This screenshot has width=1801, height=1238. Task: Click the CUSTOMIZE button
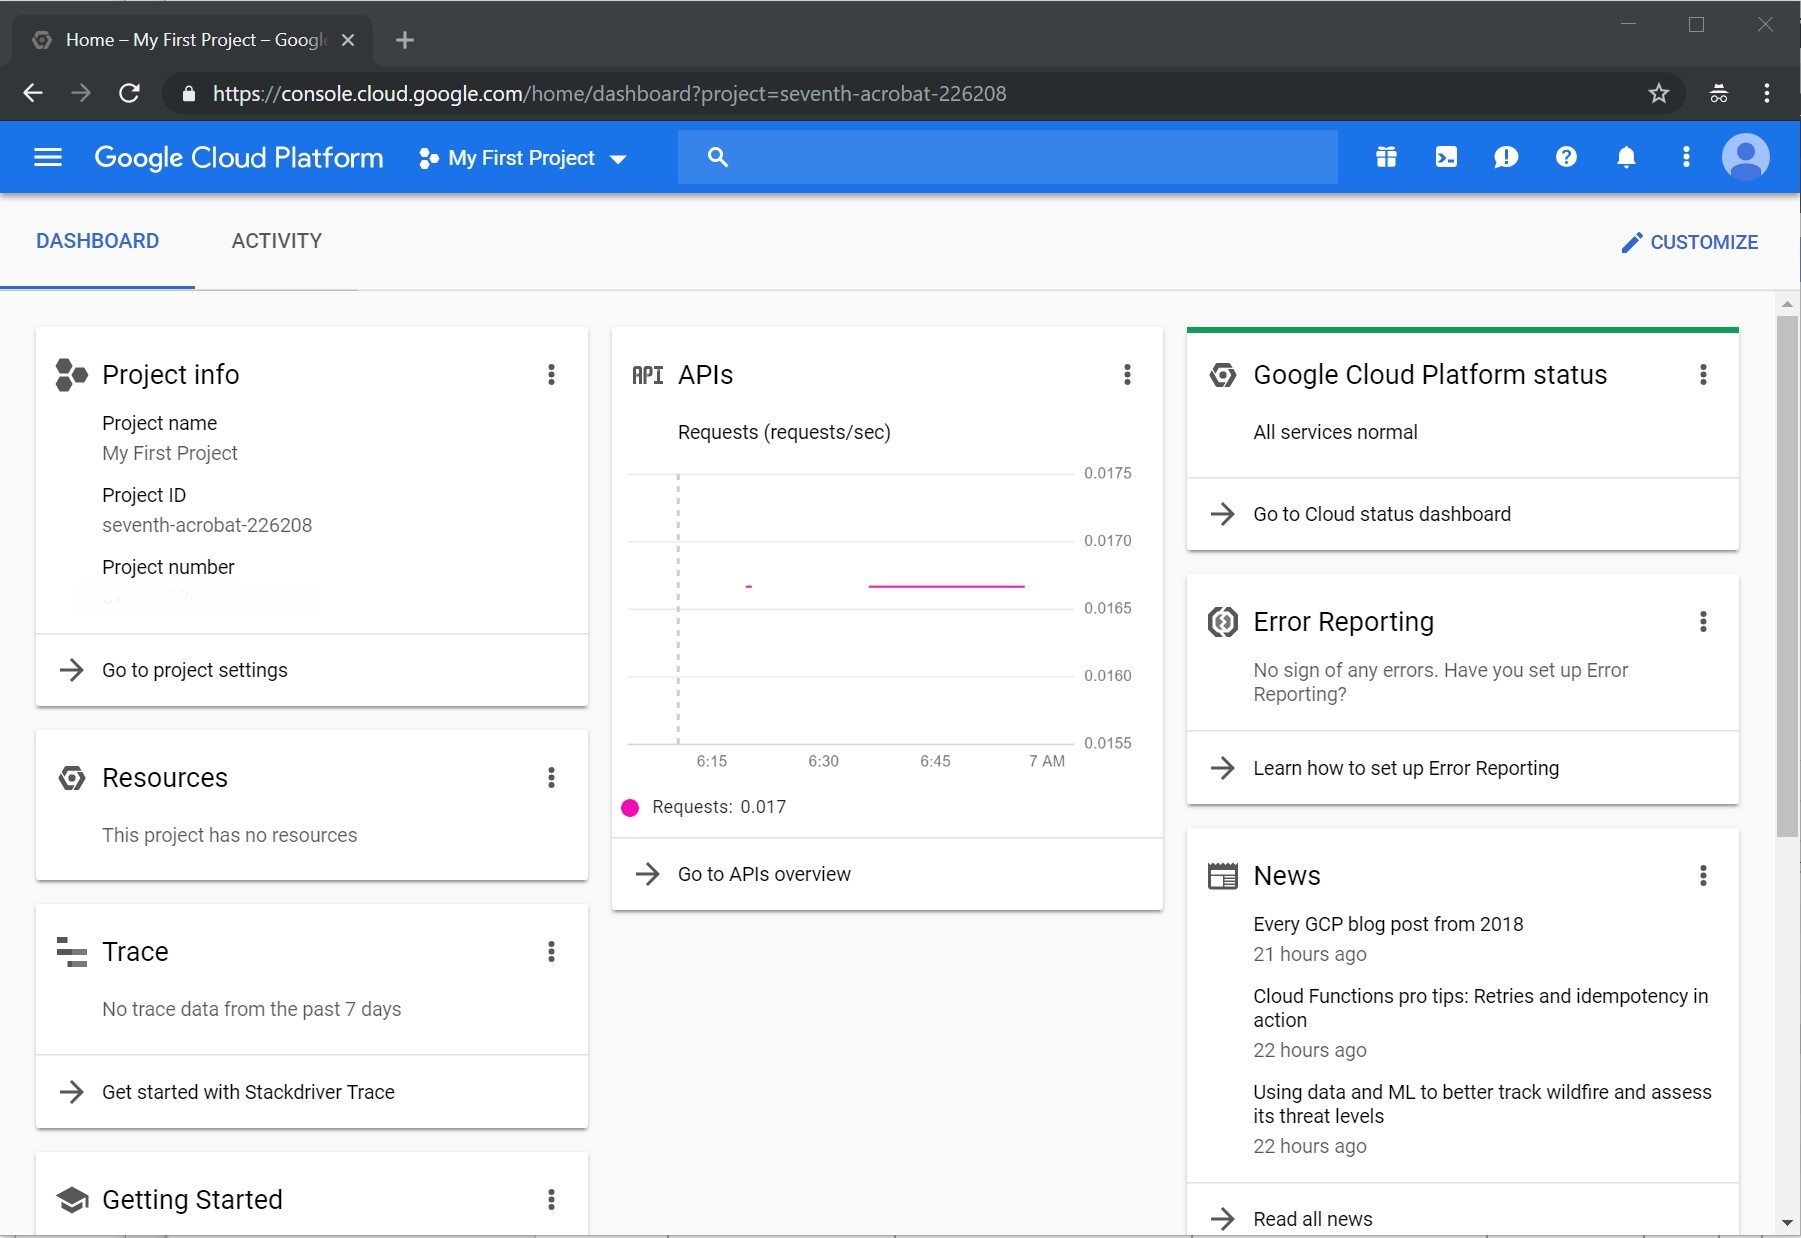(x=1690, y=242)
